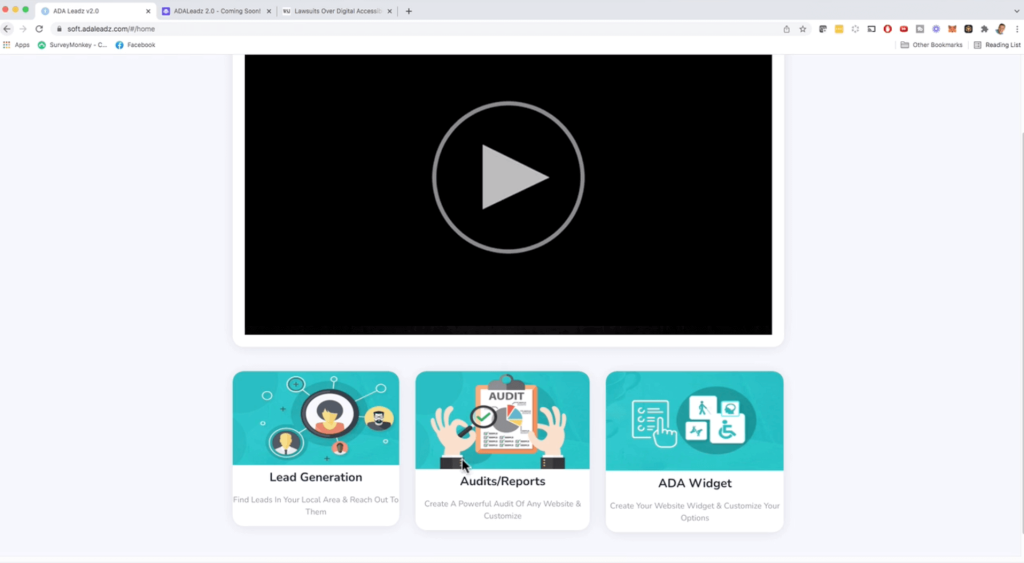Open a new browser tab with plus icon

pyautogui.click(x=409, y=11)
